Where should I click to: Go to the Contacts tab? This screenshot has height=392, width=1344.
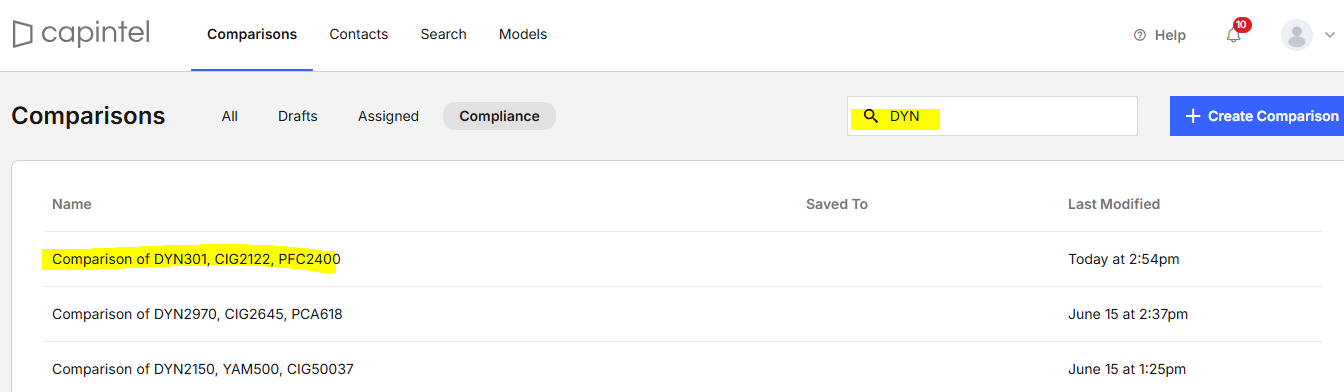pyautogui.click(x=359, y=34)
